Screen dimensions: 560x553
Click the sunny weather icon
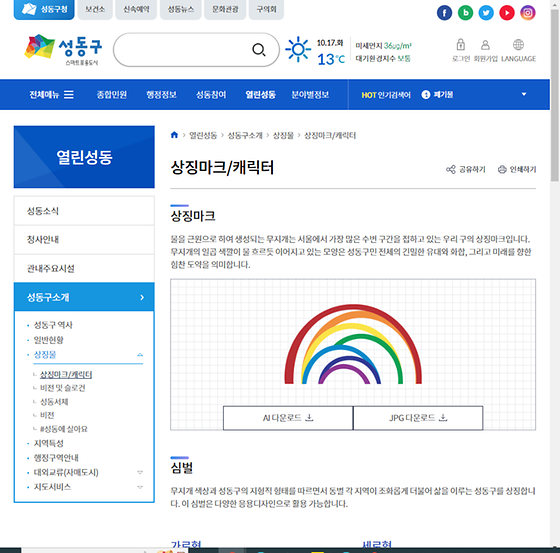tap(298, 49)
